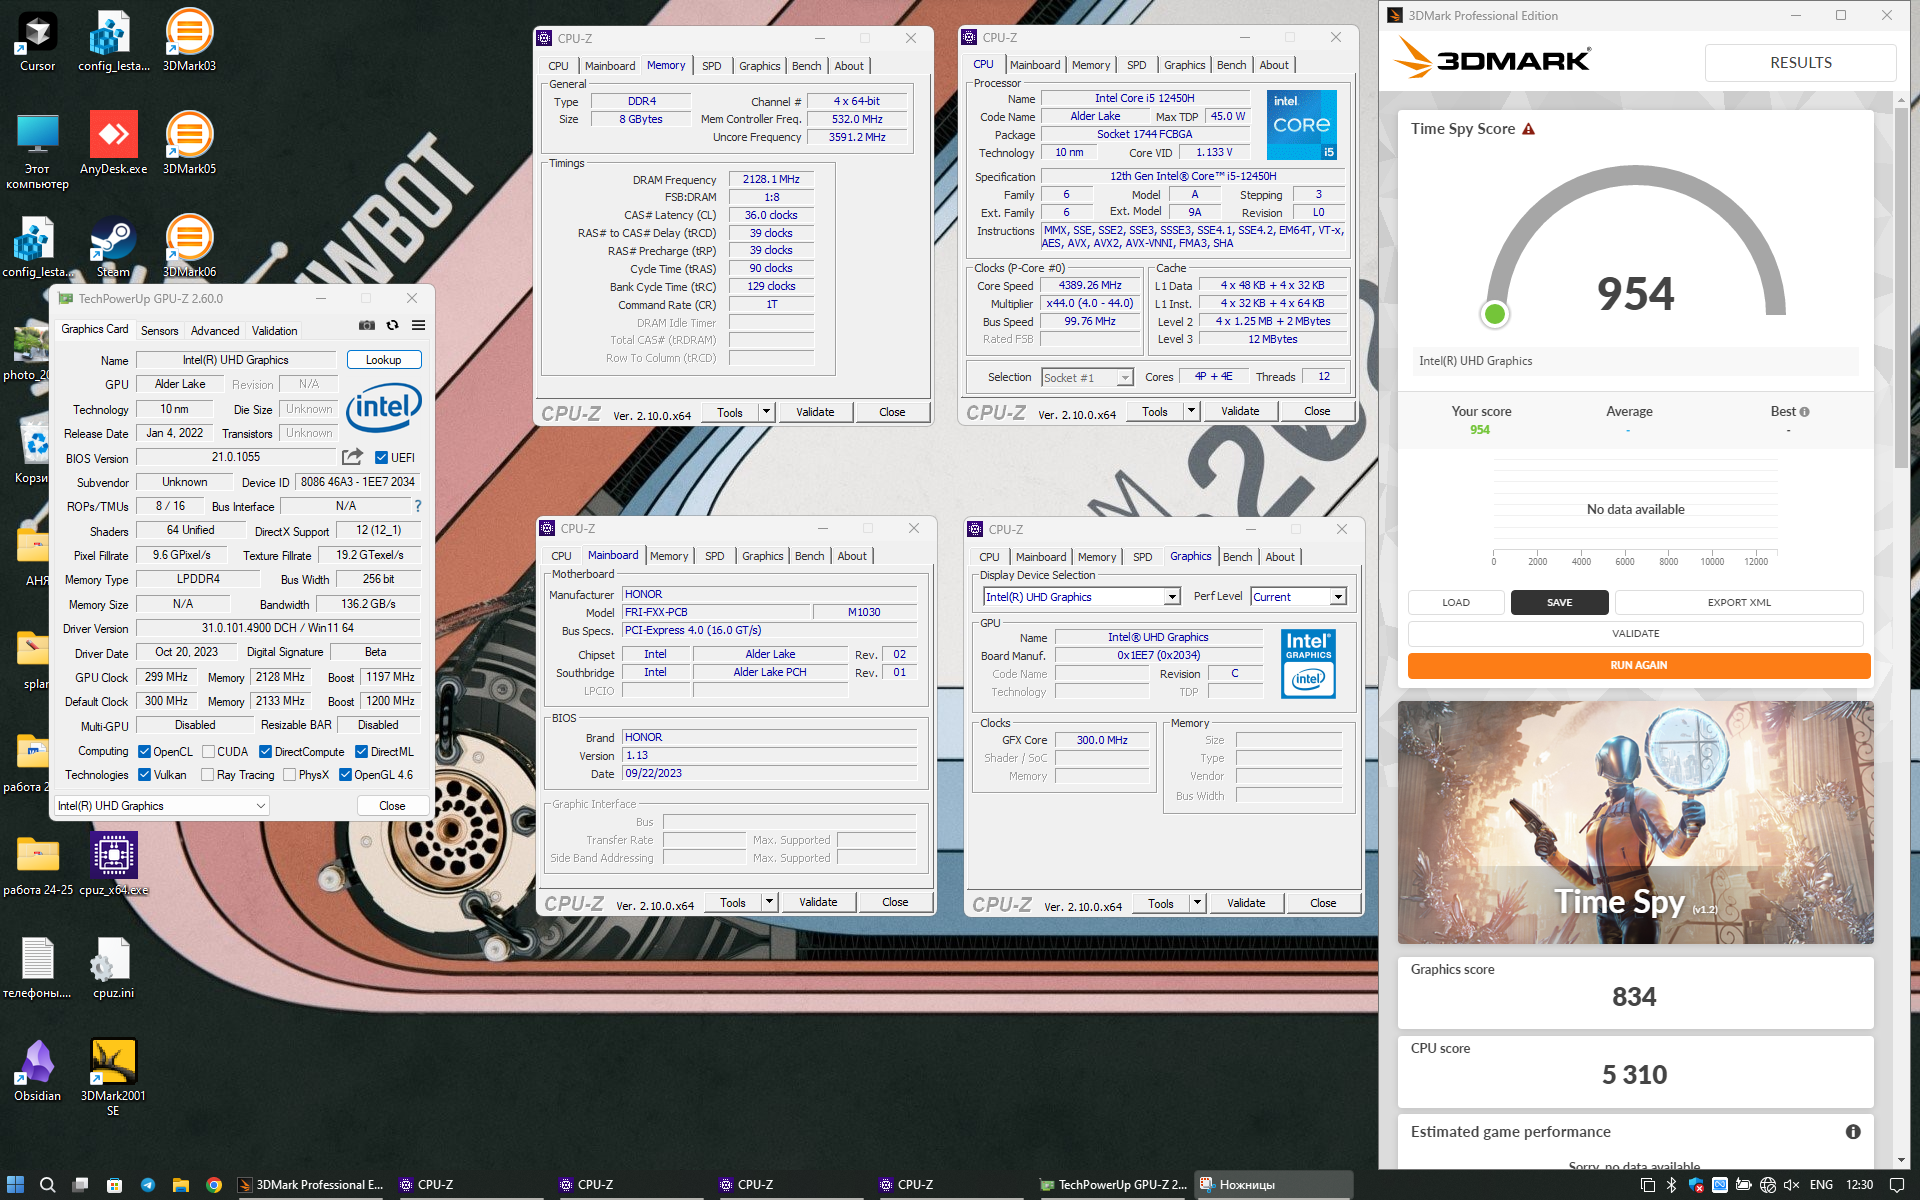
Task: Expand Tools dropdown arrow in CPU-Z Mainboard window
Action: [769, 902]
